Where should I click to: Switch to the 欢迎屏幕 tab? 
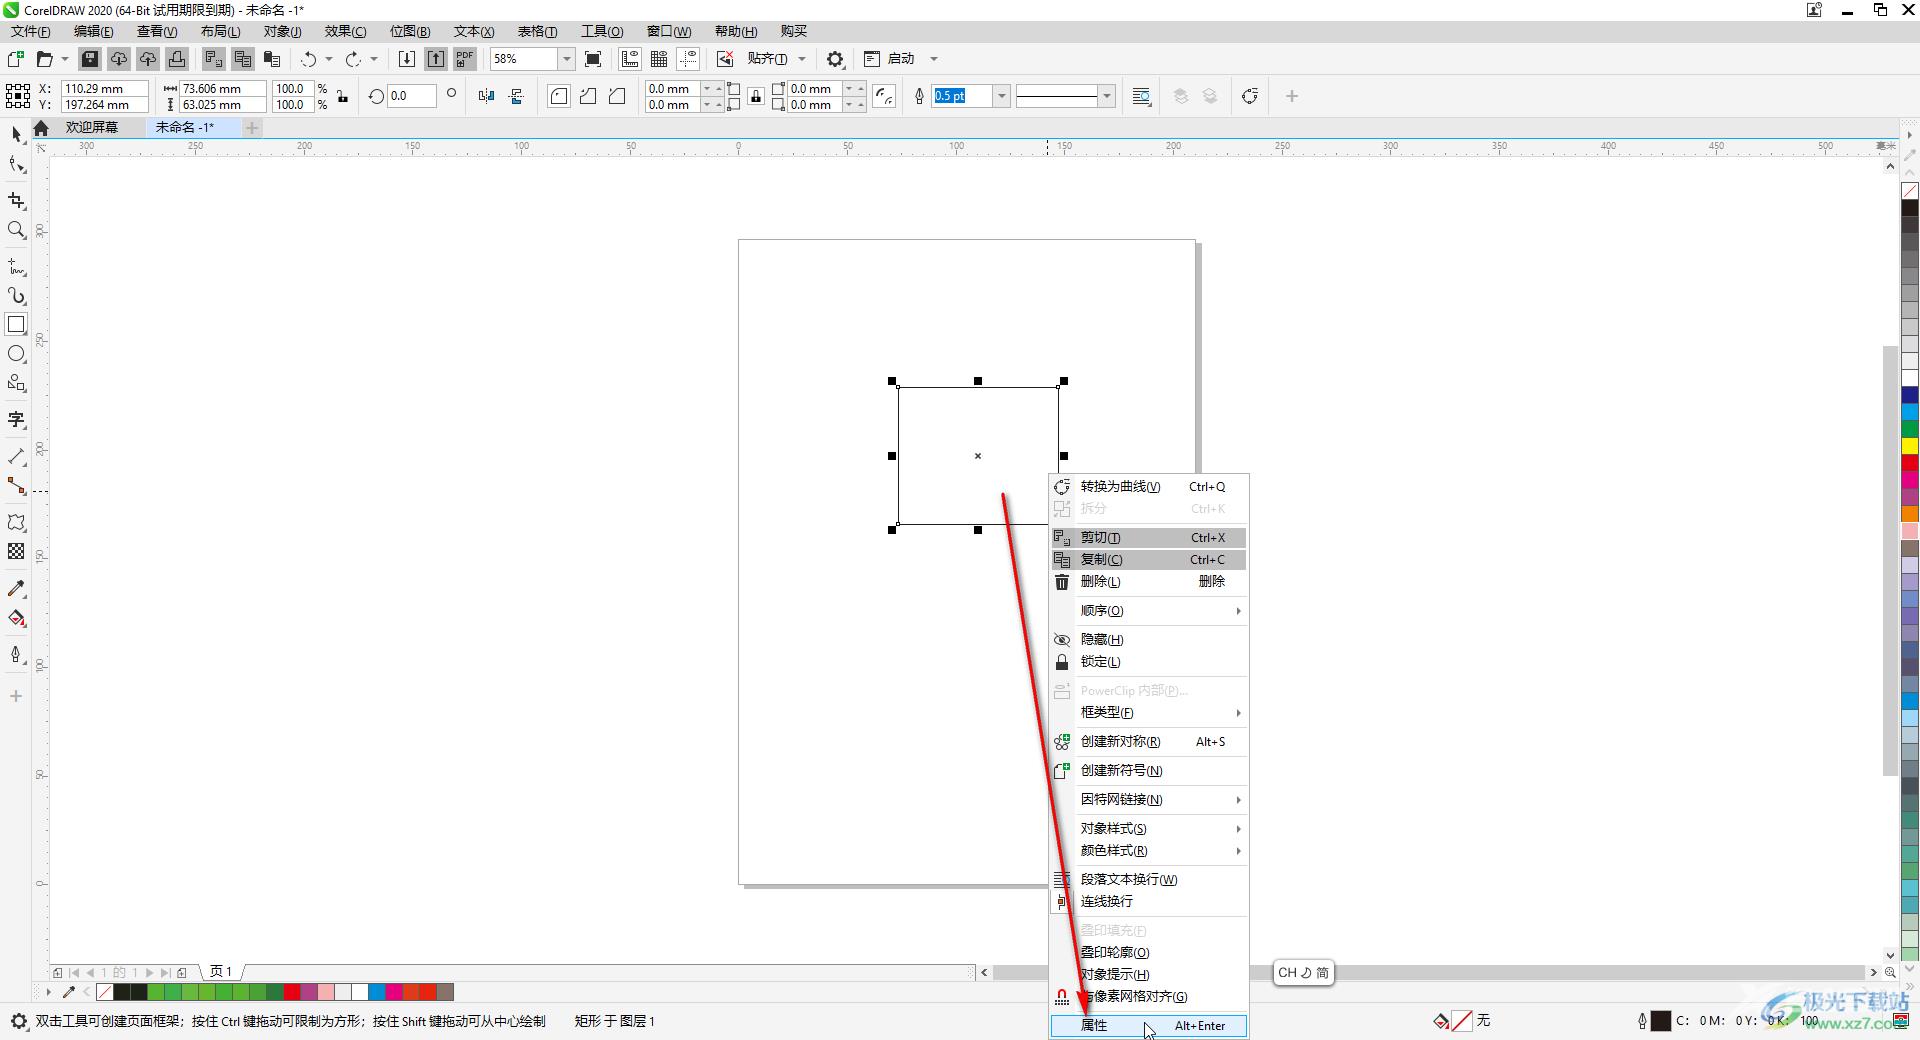tap(92, 127)
